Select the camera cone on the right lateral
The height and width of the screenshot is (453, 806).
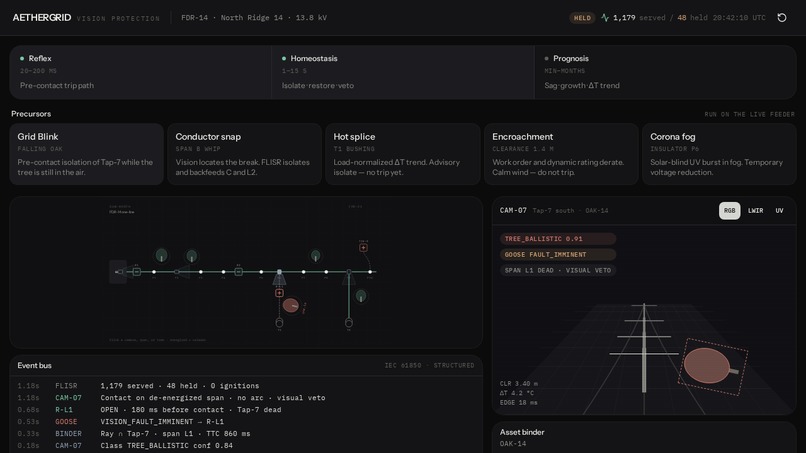[x=349, y=279]
